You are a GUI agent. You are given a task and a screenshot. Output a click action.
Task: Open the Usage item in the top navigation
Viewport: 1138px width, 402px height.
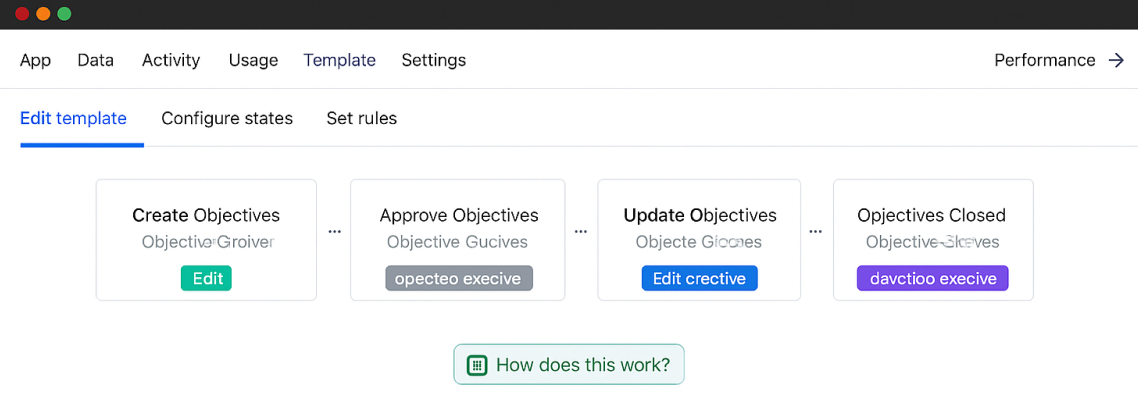tap(253, 60)
